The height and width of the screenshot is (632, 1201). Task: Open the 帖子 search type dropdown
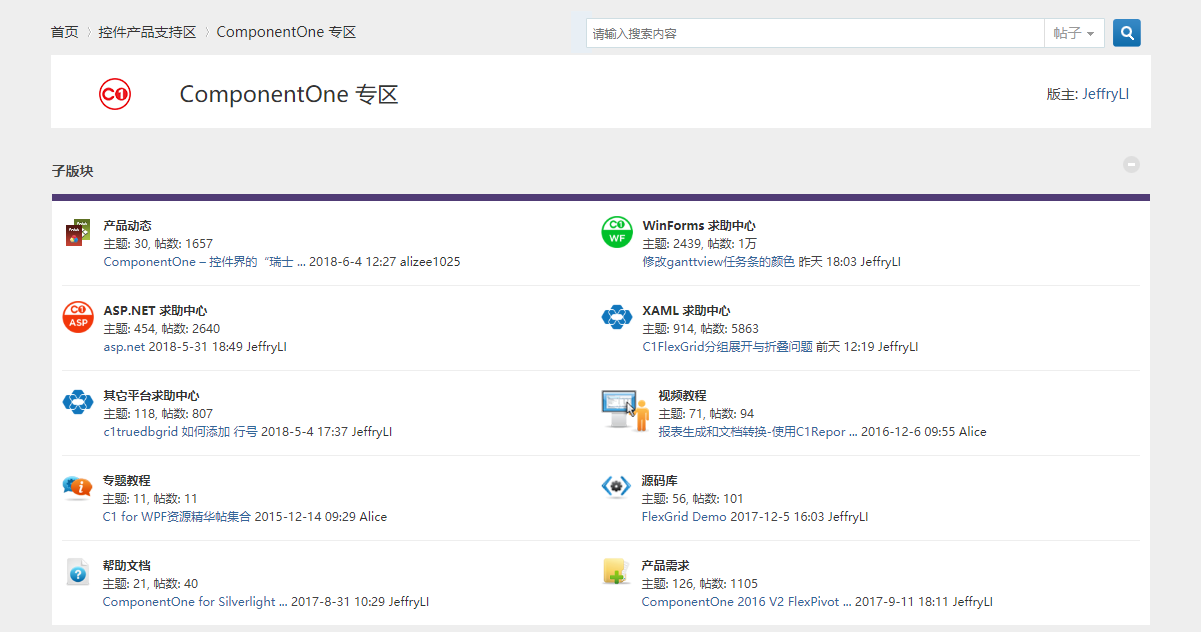click(x=1074, y=33)
